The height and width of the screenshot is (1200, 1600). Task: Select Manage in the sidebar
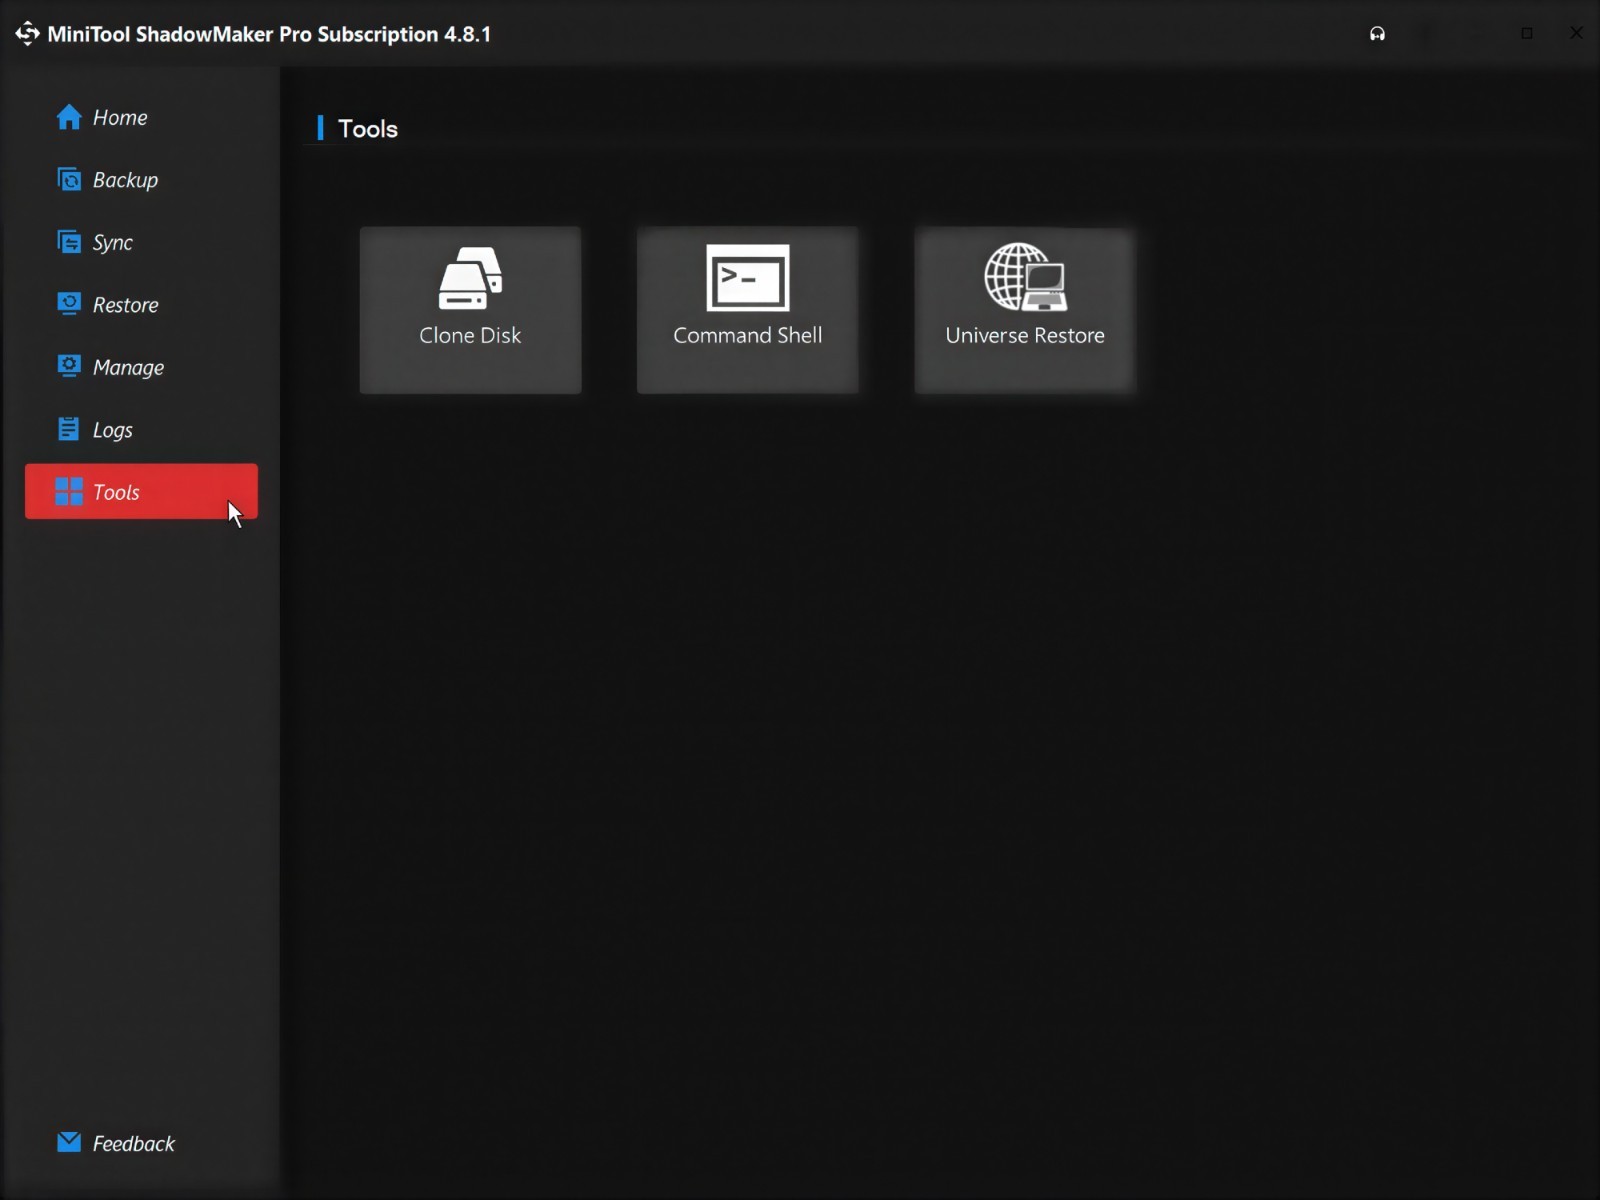(141, 368)
